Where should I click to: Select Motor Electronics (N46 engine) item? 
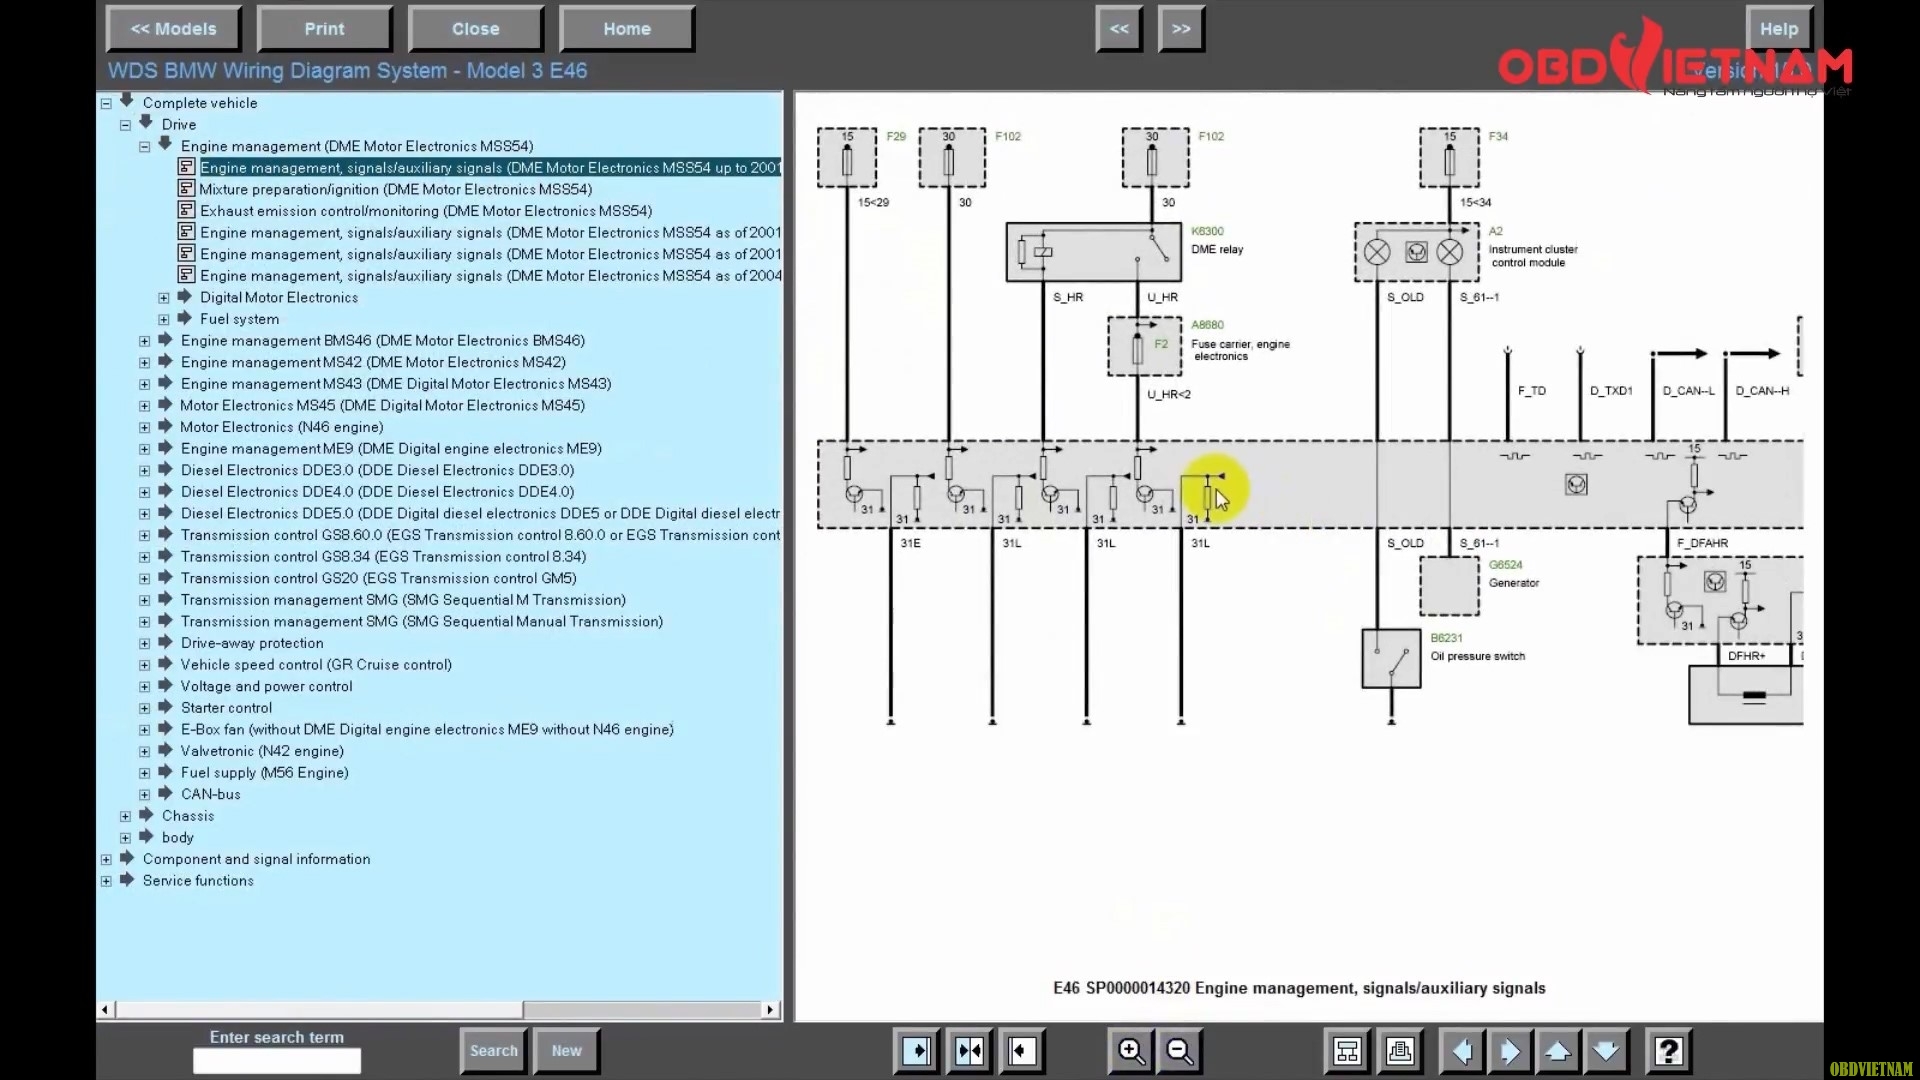pos(281,427)
